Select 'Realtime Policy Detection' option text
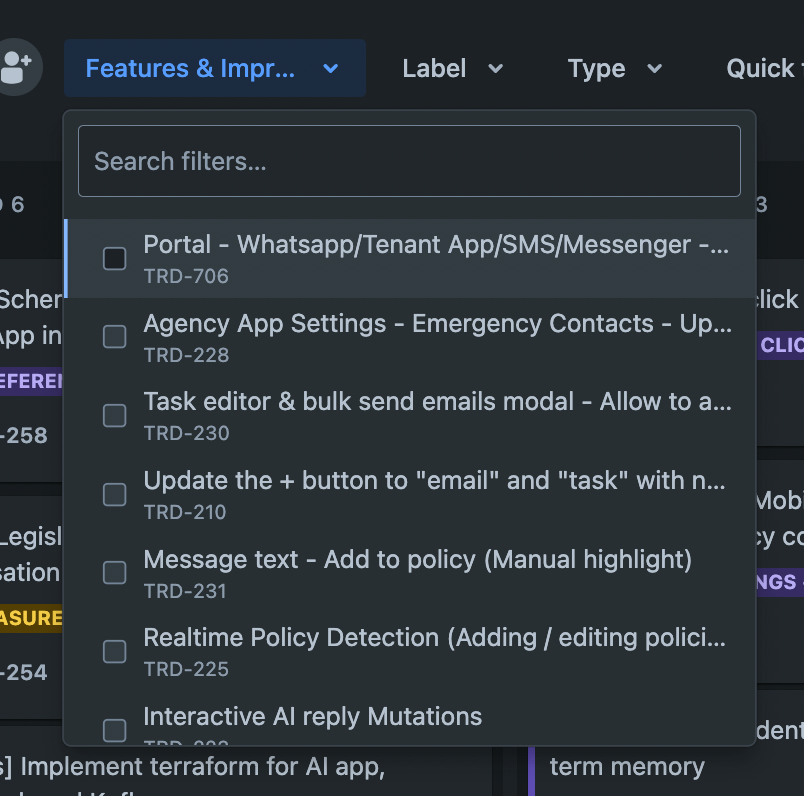Viewport: 804px width, 796px height. tap(435, 638)
